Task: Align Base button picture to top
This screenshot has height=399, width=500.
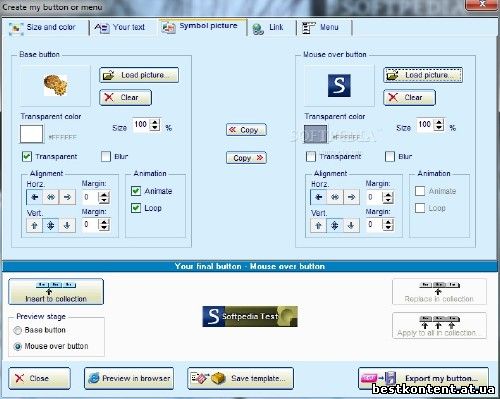Action: (x=35, y=226)
